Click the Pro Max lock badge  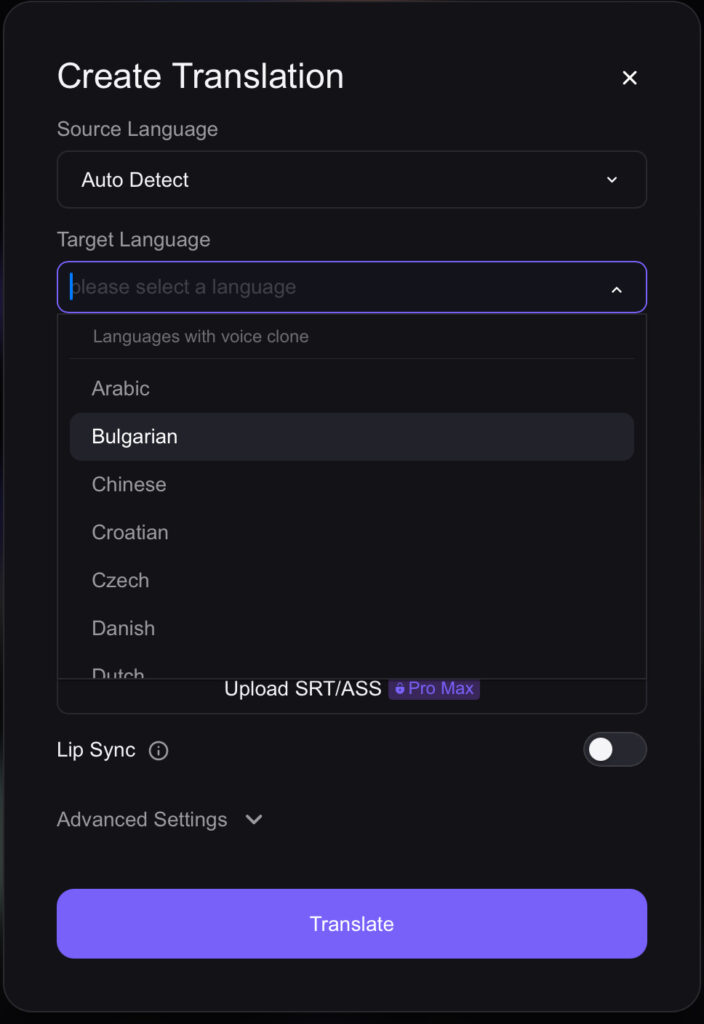coord(434,689)
